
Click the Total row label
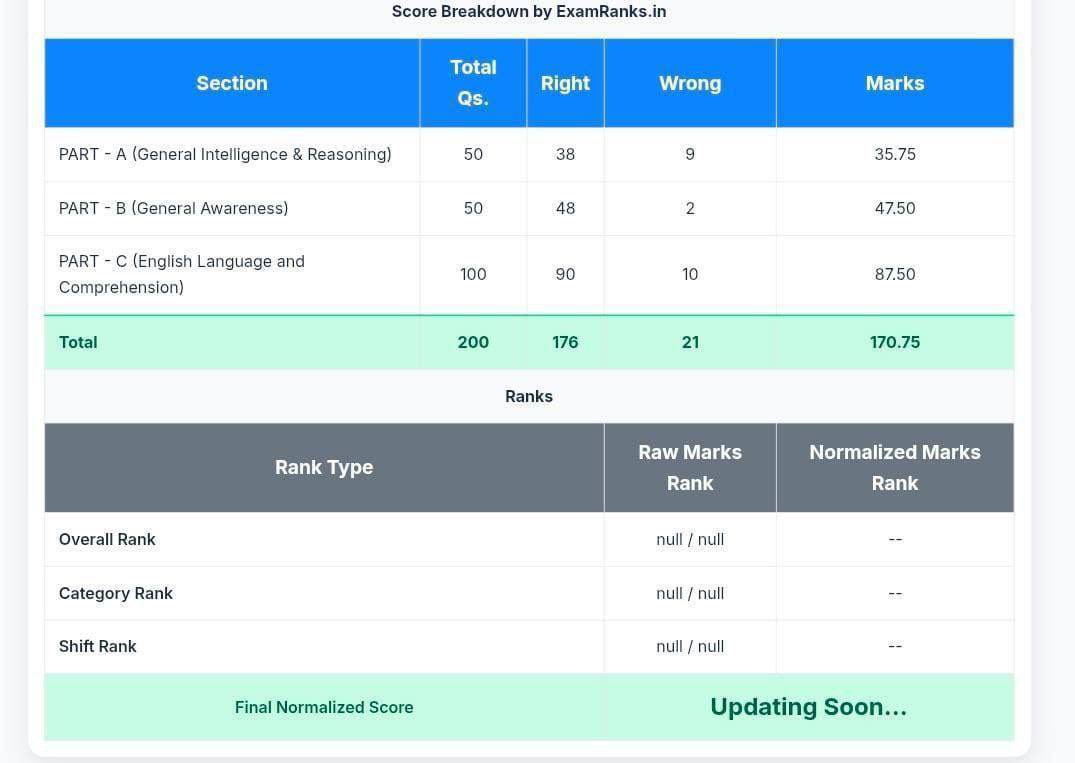coord(78,342)
